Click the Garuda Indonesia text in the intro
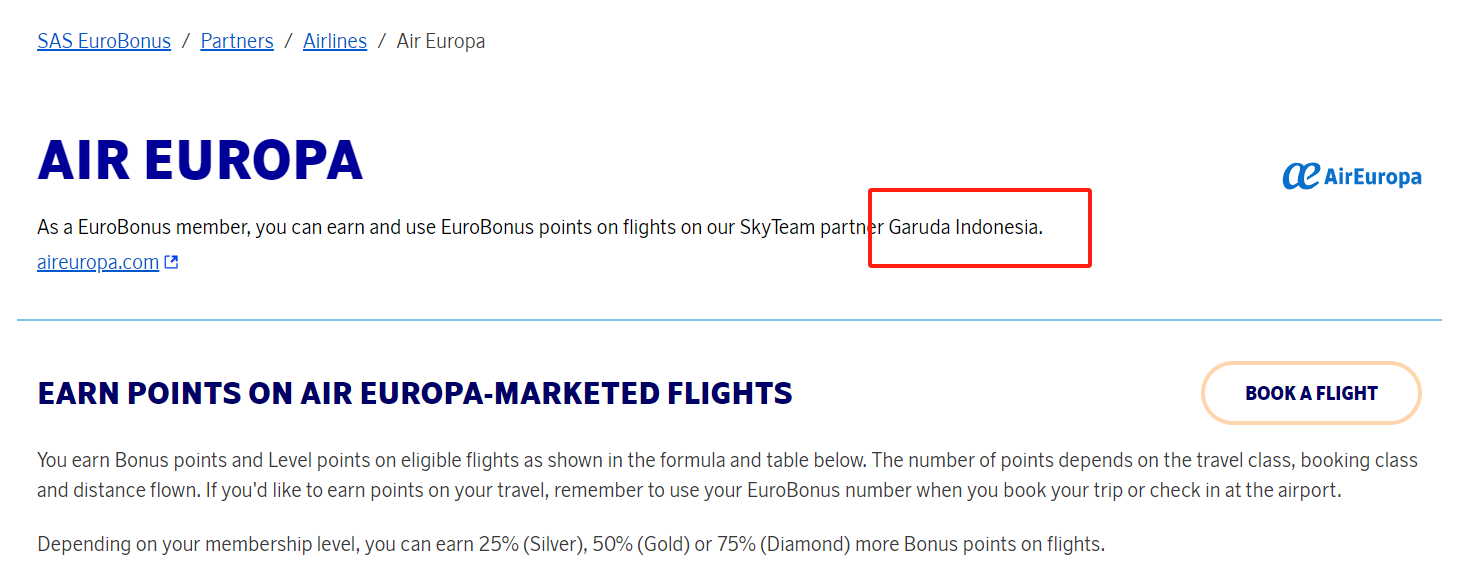The height and width of the screenshot is (565, 1464). coord(964,227)
